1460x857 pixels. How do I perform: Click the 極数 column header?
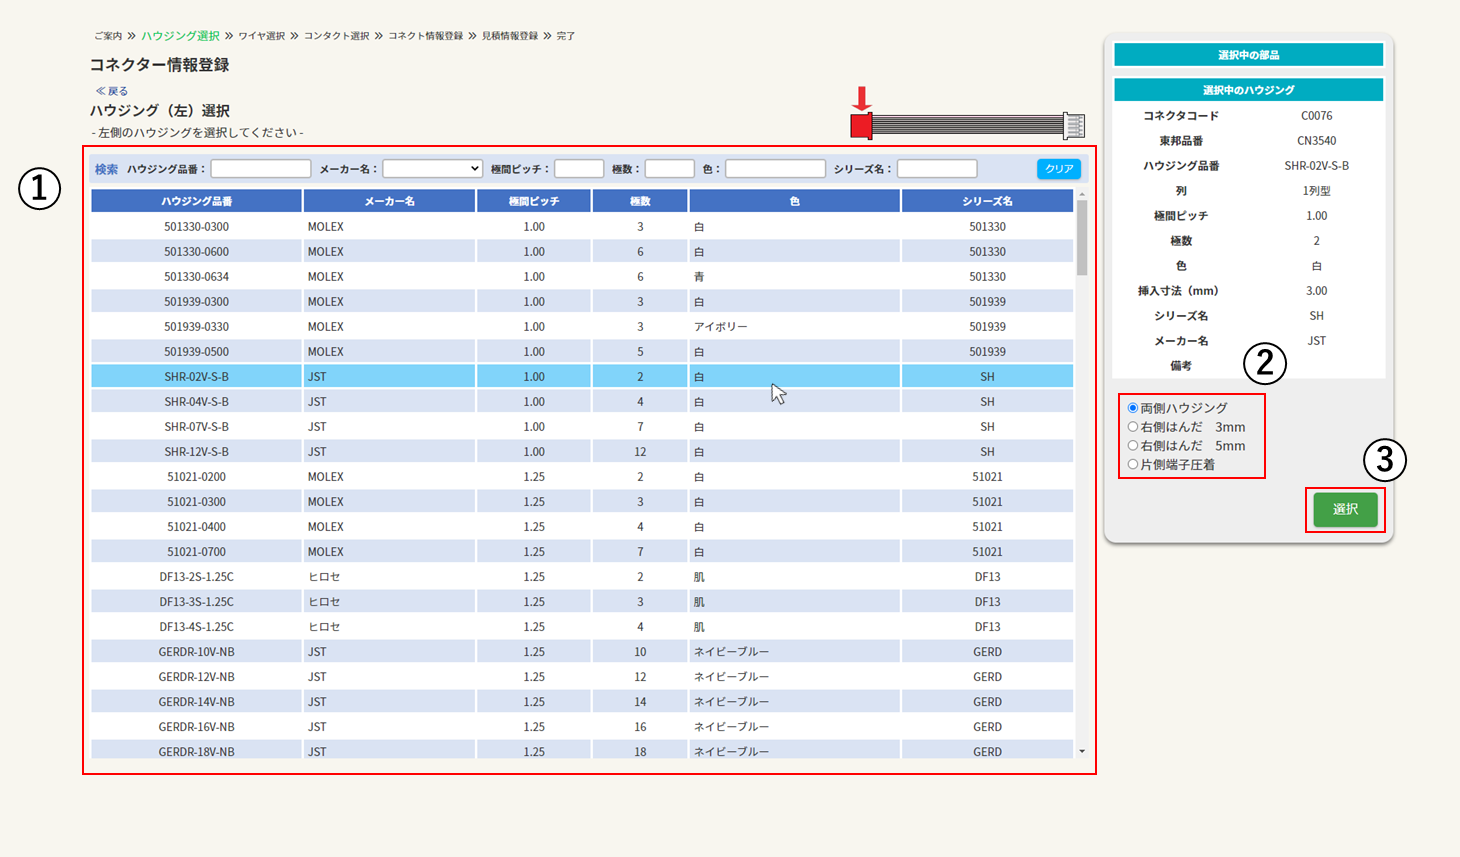(x=640, y=201)
